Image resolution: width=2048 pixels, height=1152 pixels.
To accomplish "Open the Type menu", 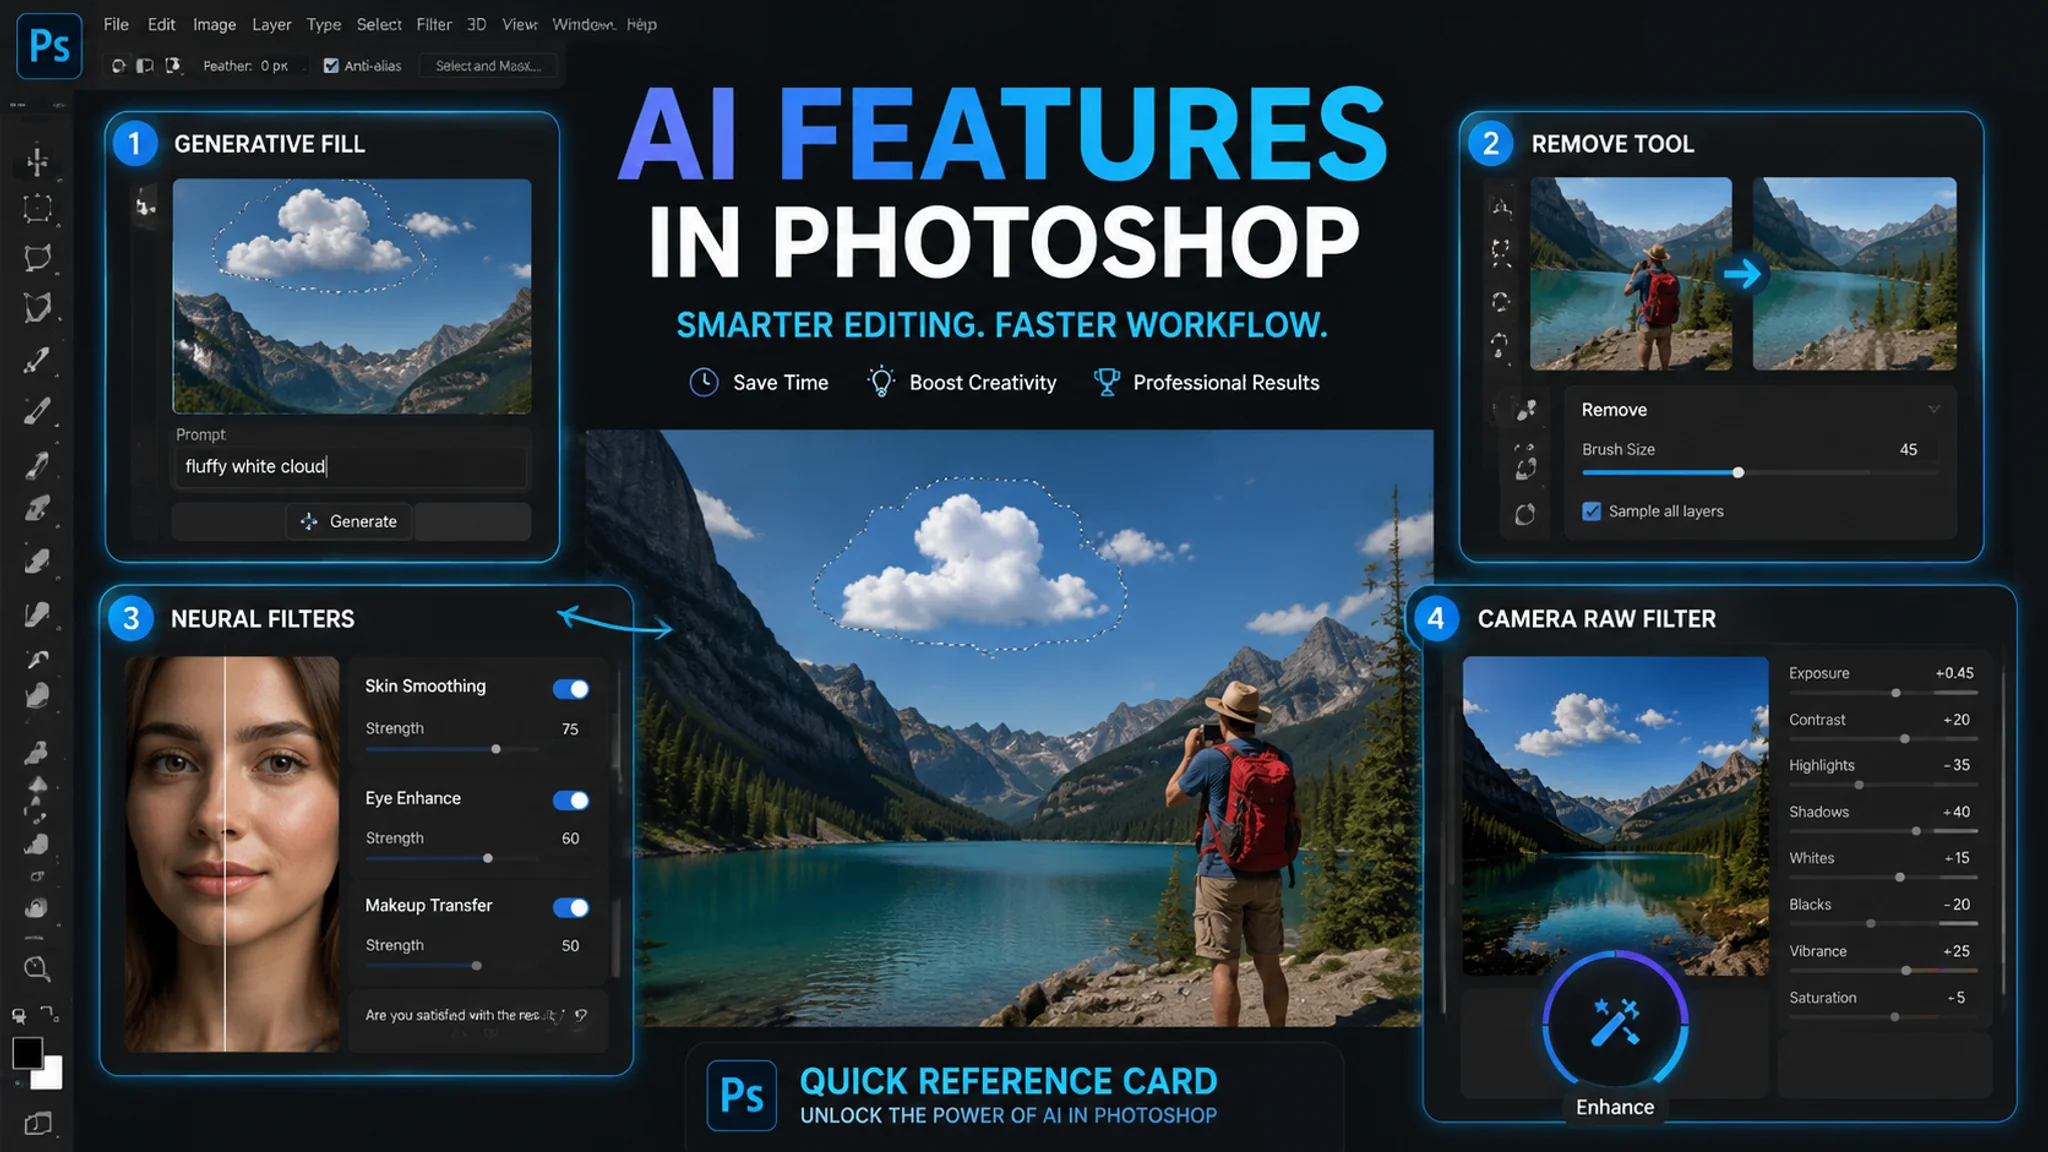I will (323, 24).
